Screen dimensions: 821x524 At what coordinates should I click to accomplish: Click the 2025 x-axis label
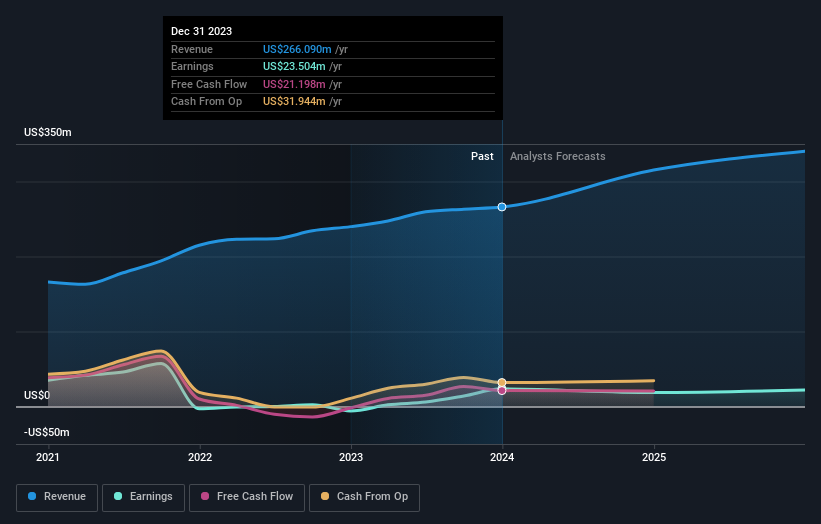tap(654, 457)
